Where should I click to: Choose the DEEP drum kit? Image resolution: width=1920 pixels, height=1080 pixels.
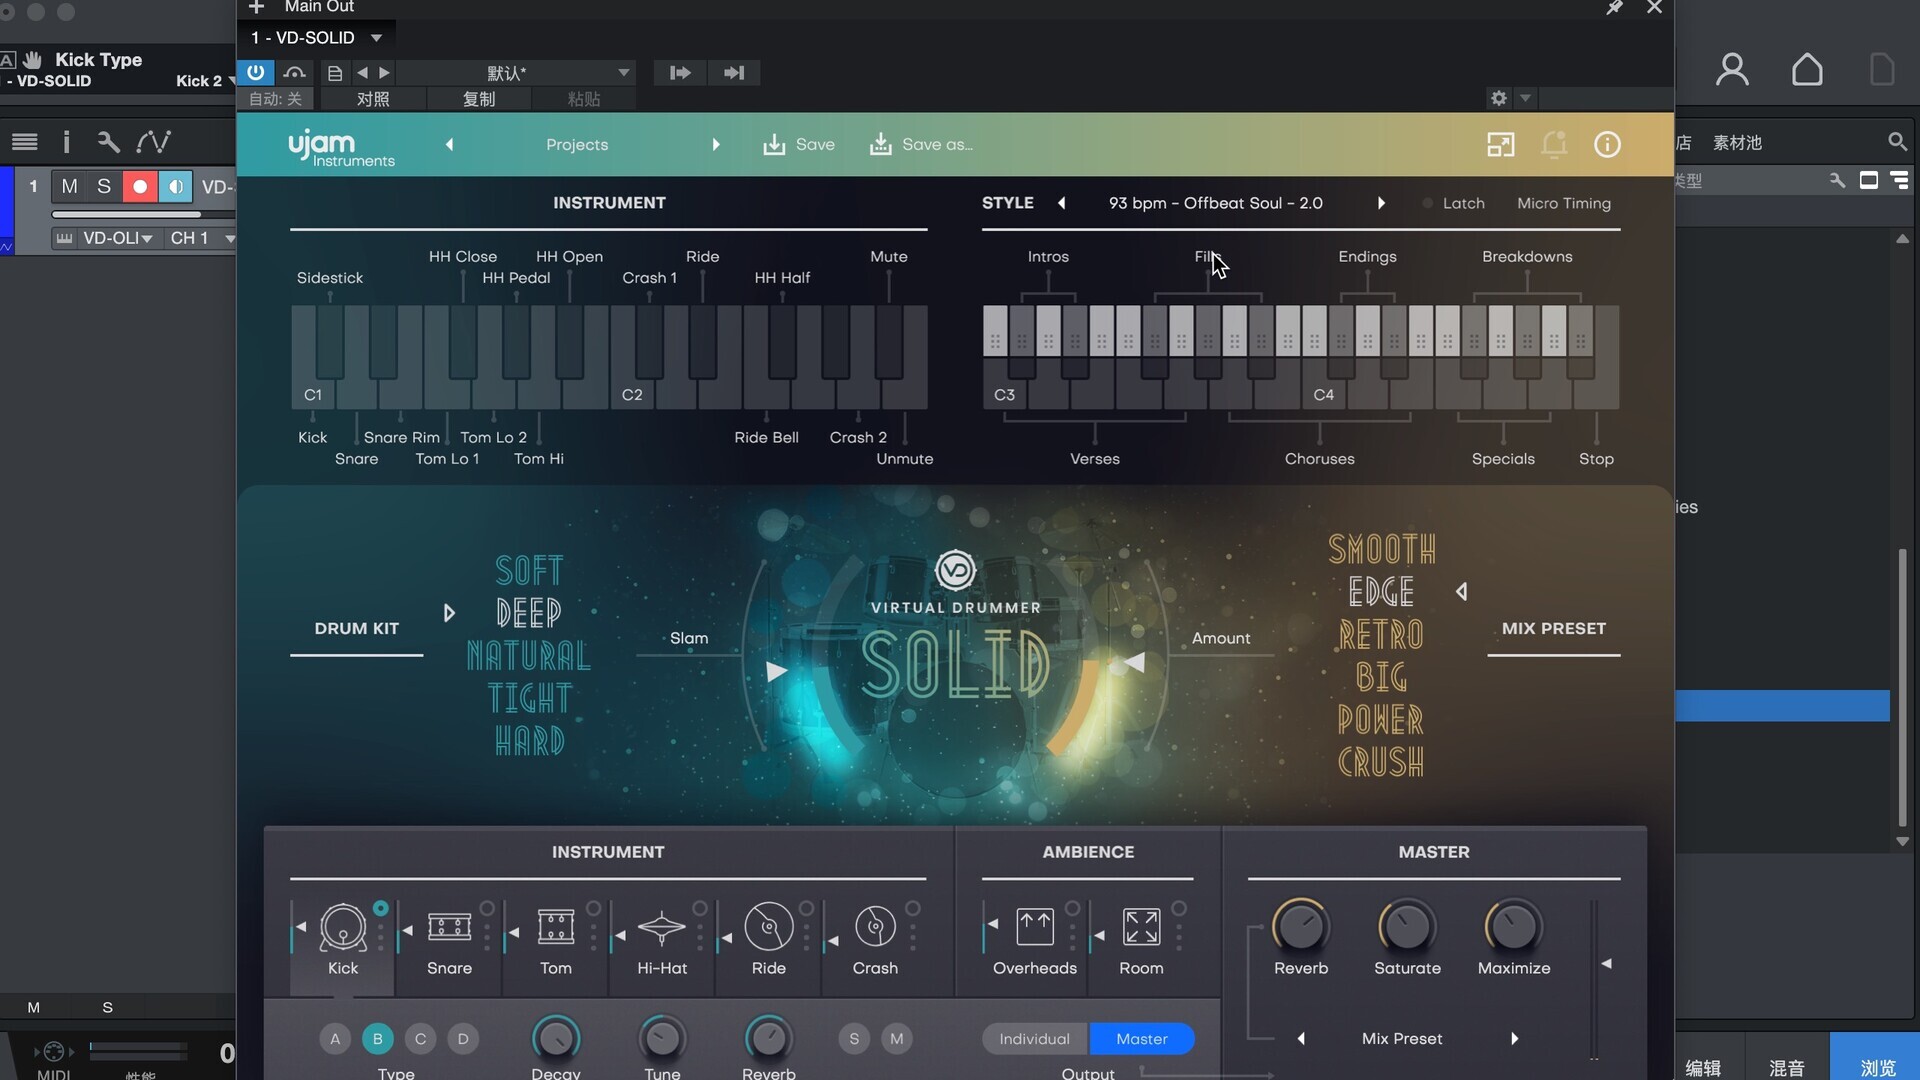(528, 613)
